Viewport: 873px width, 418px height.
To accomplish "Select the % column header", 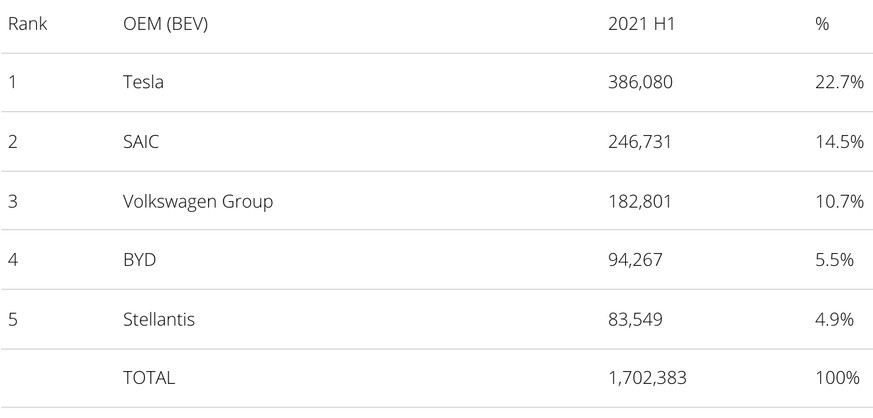I will [822, 23].
